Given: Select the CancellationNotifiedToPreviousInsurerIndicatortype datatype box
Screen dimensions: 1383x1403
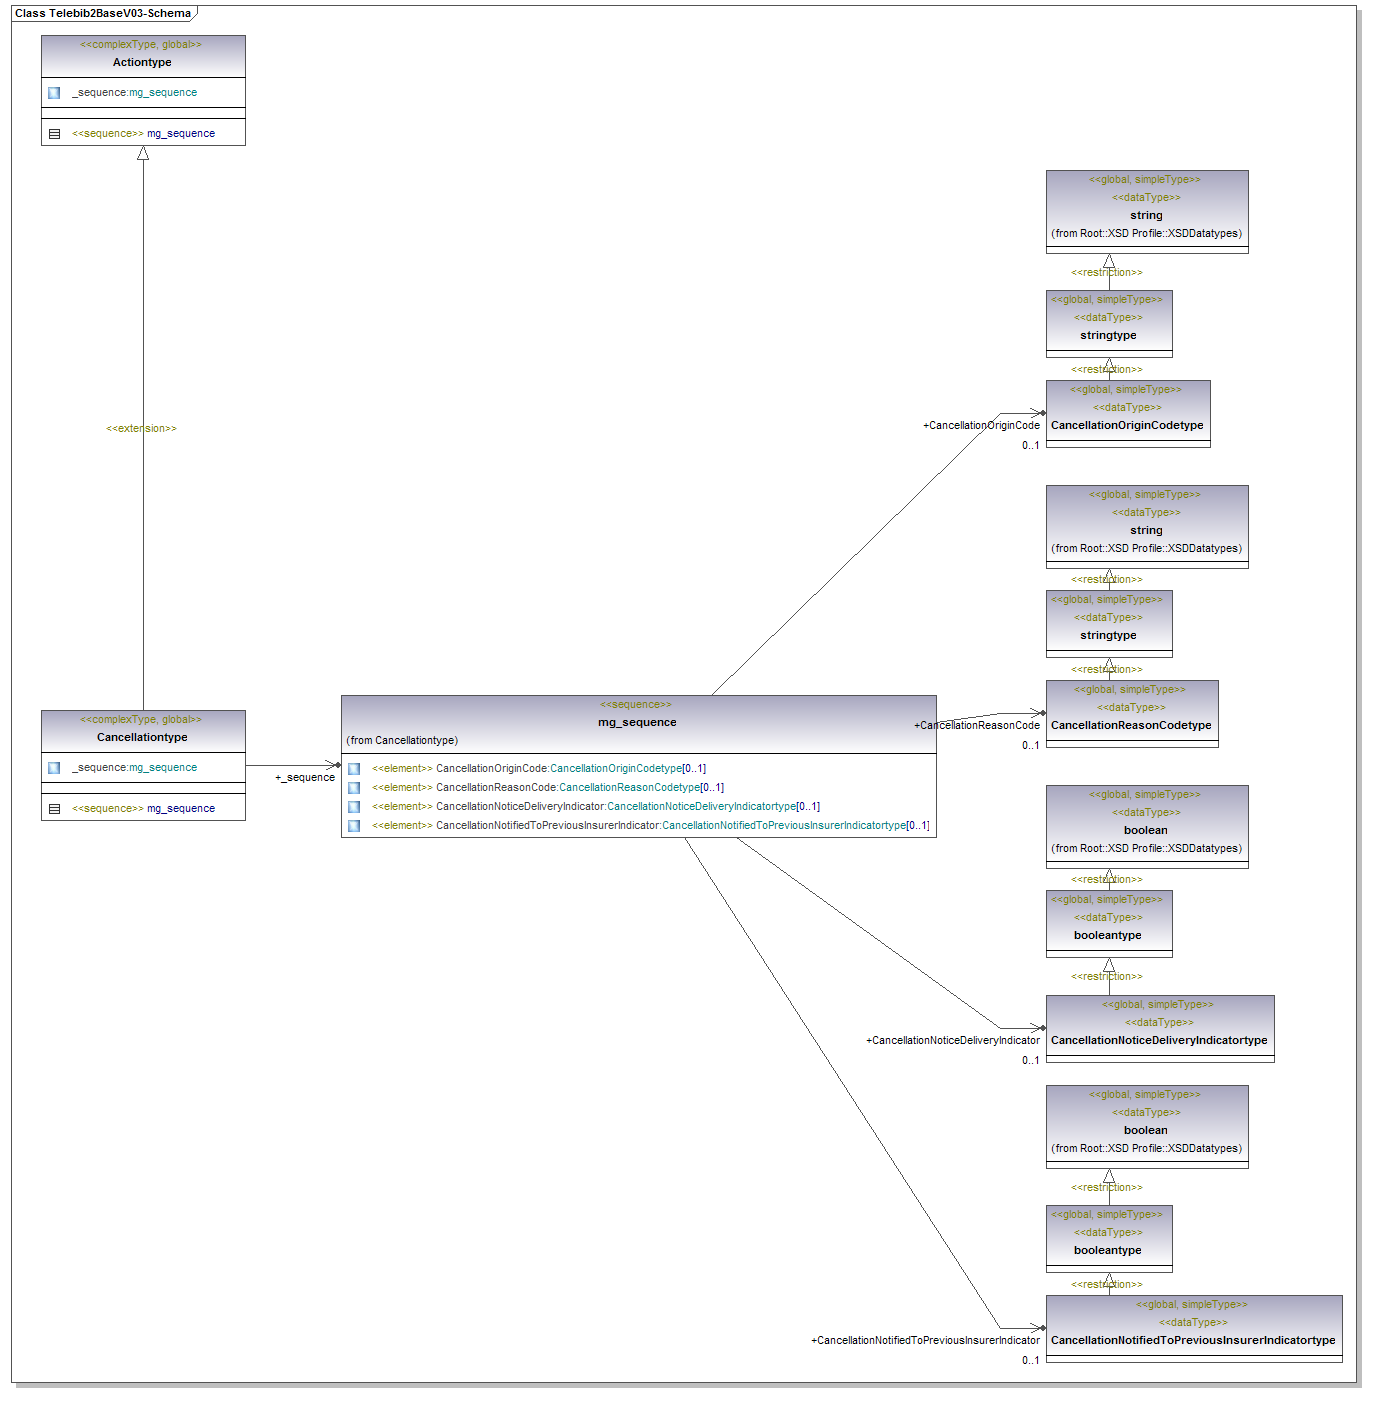Looking at the screenshot, I should (x=1193, y=1340).
